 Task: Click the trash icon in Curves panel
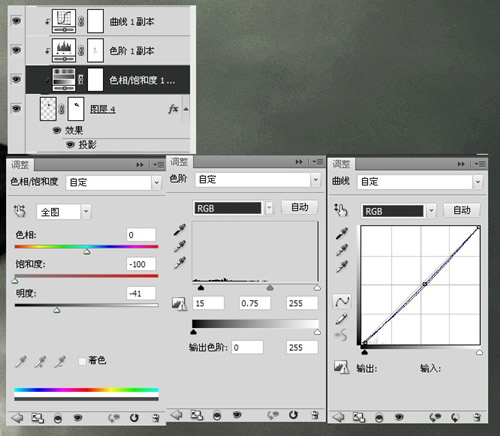tap(477, 417)
